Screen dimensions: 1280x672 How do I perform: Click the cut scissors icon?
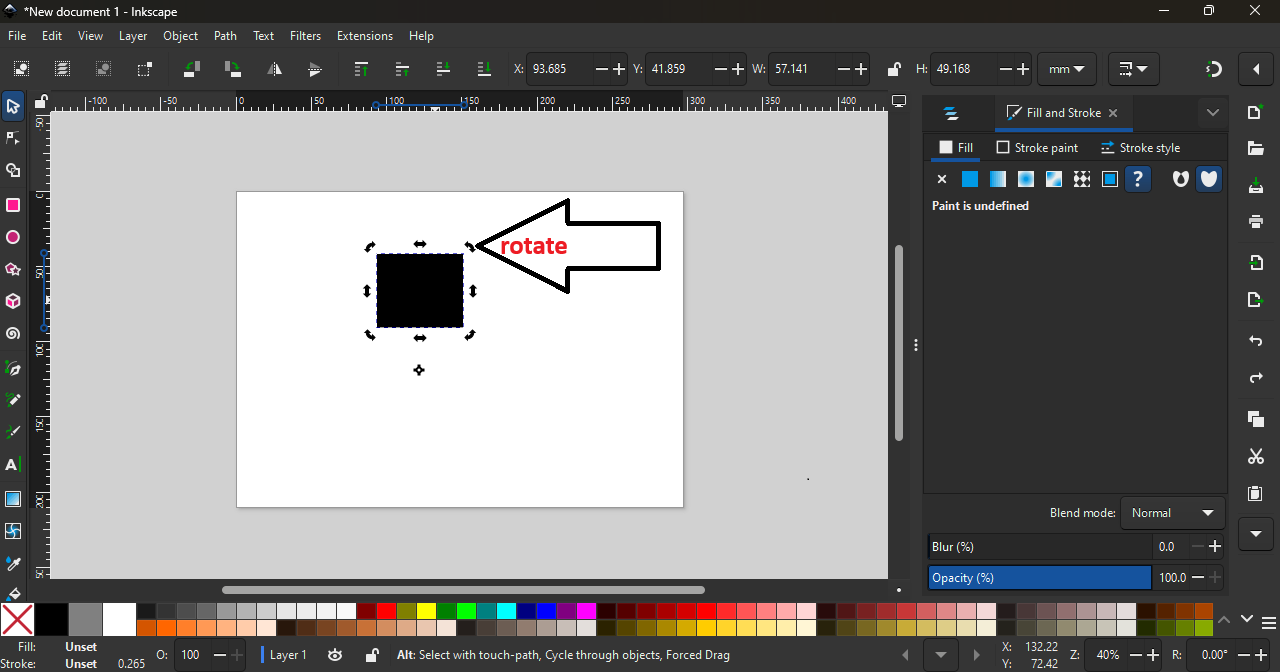tap(1256, 457)
